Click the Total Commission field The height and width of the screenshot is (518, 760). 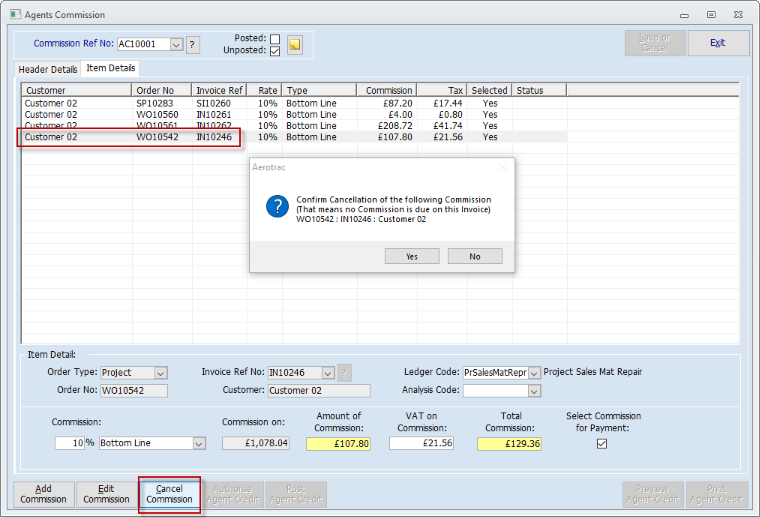pyautogui.click(x=509, y=443)
